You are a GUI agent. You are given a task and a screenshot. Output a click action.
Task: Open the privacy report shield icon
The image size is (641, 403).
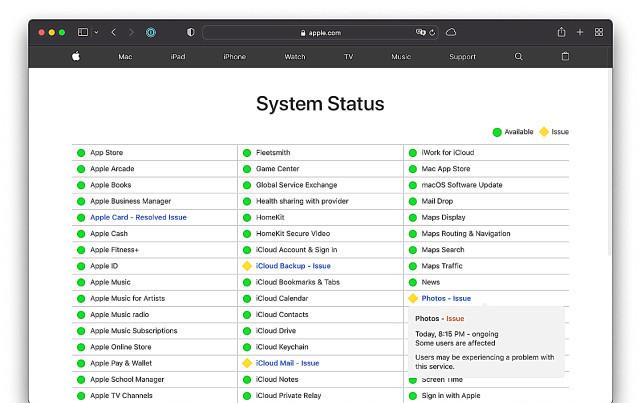click(x=191, y=32)
